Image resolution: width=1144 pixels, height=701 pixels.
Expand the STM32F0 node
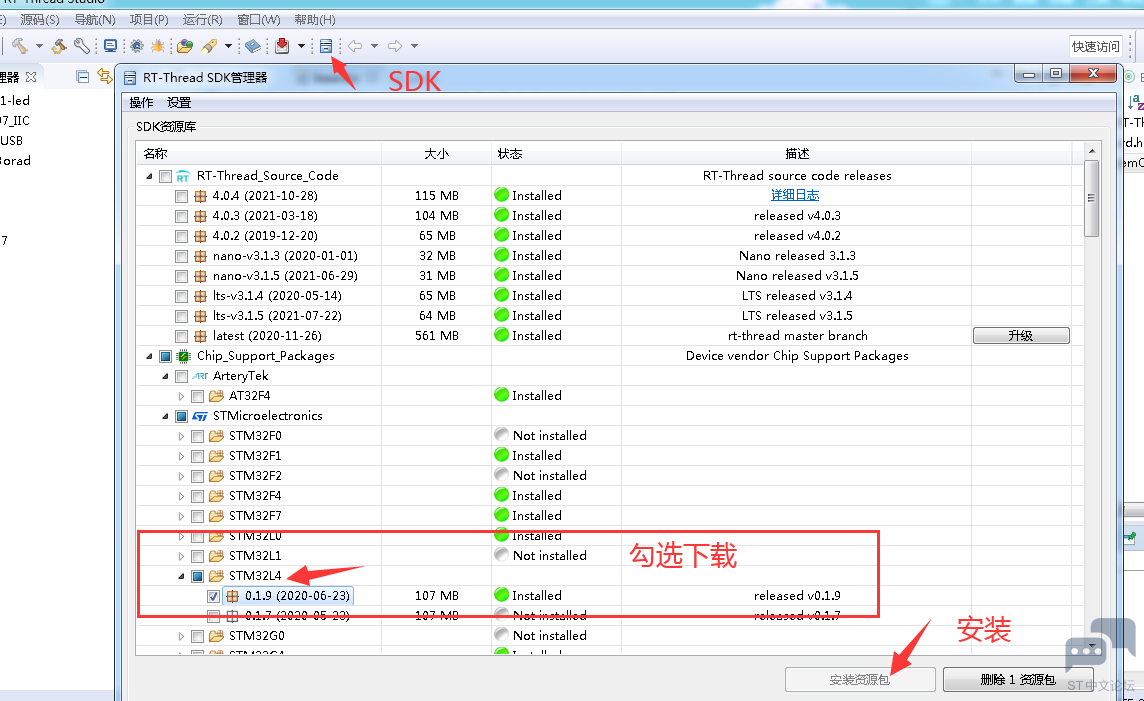pos(181,436)
